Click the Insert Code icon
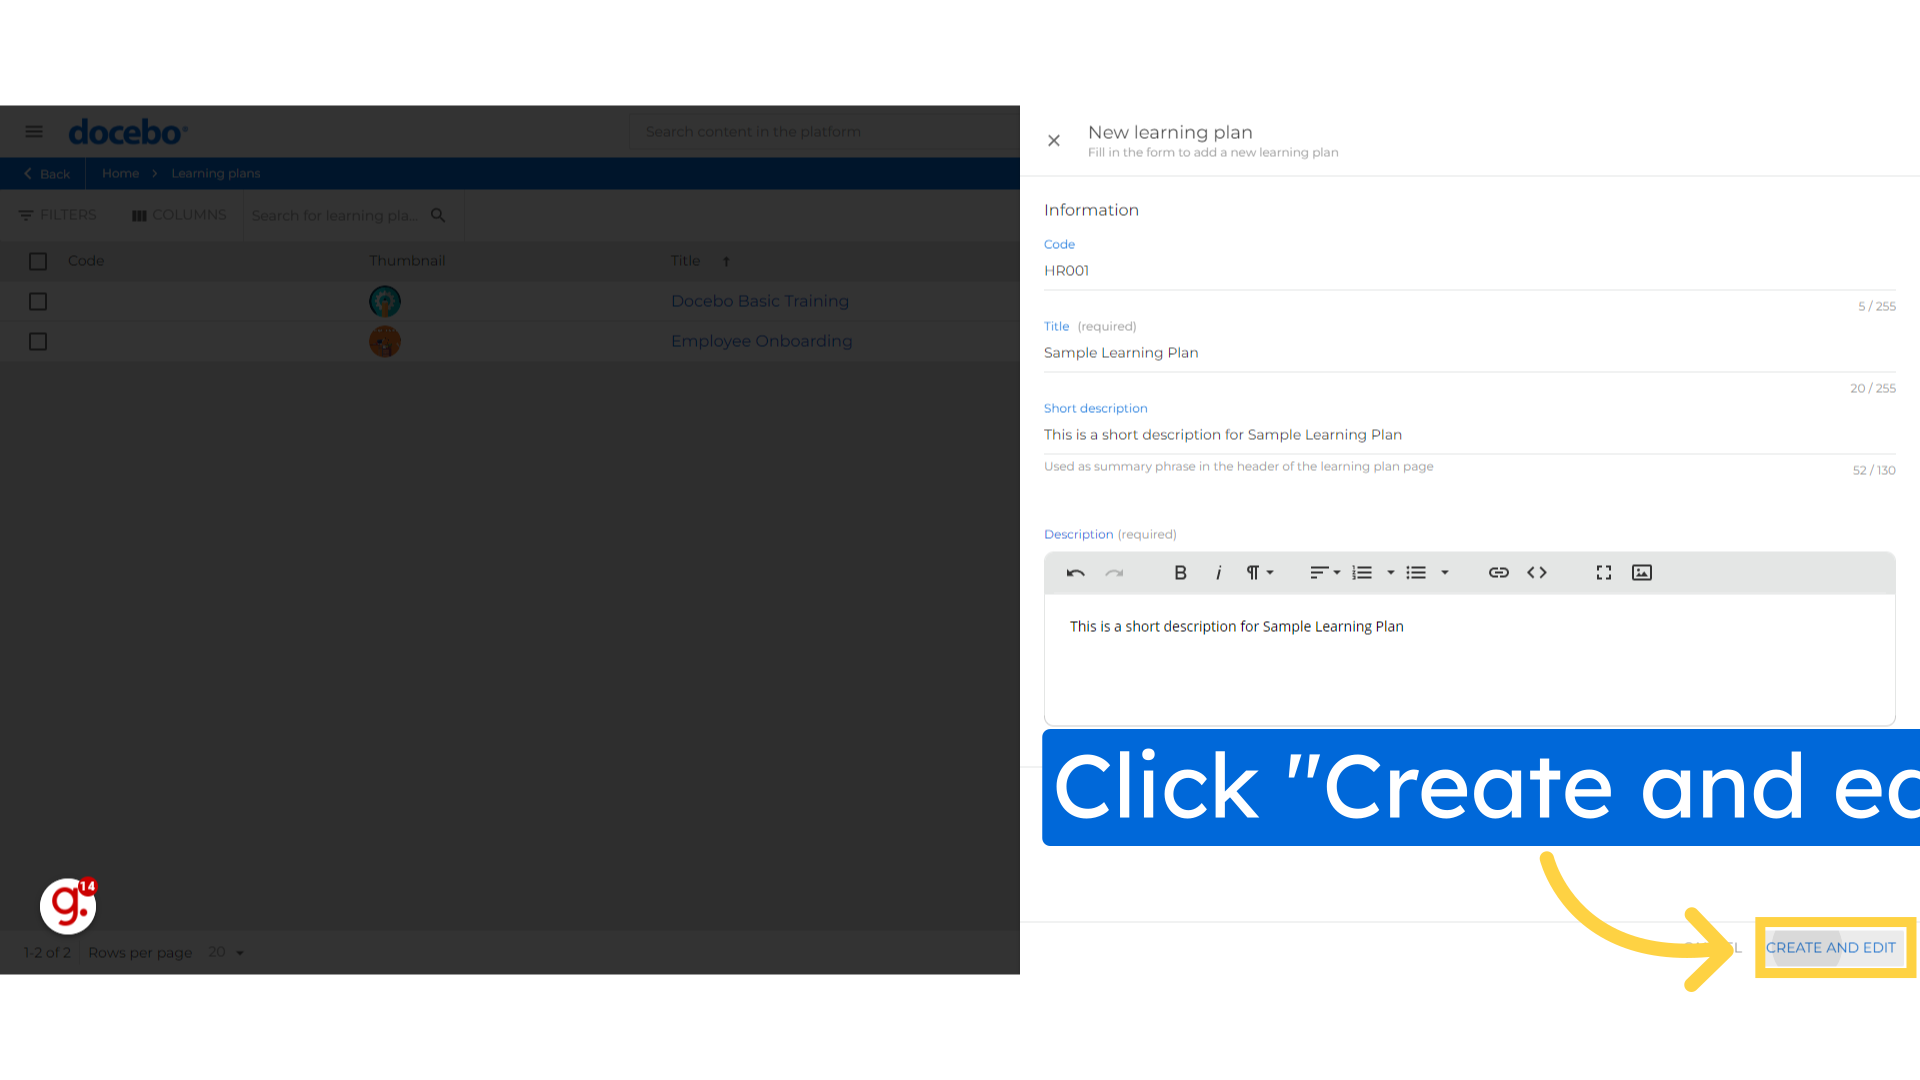Image resolution: width=1920 pixels, height=1080 pixels. coord(1536,571)
